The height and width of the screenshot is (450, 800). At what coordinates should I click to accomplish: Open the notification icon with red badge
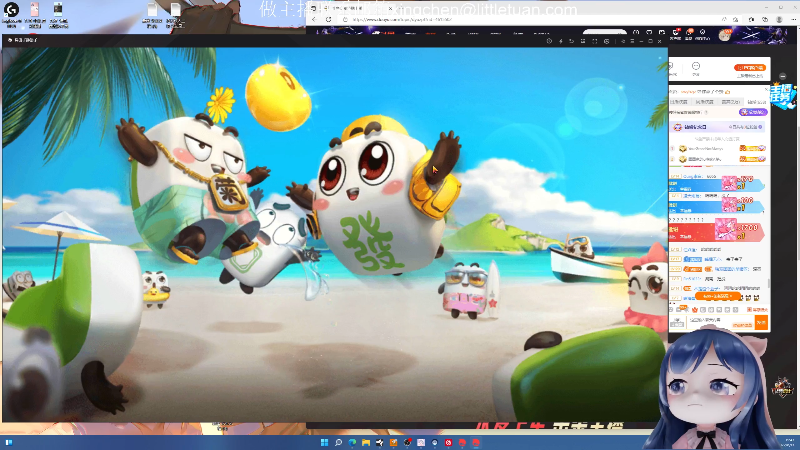coord(676,32)
